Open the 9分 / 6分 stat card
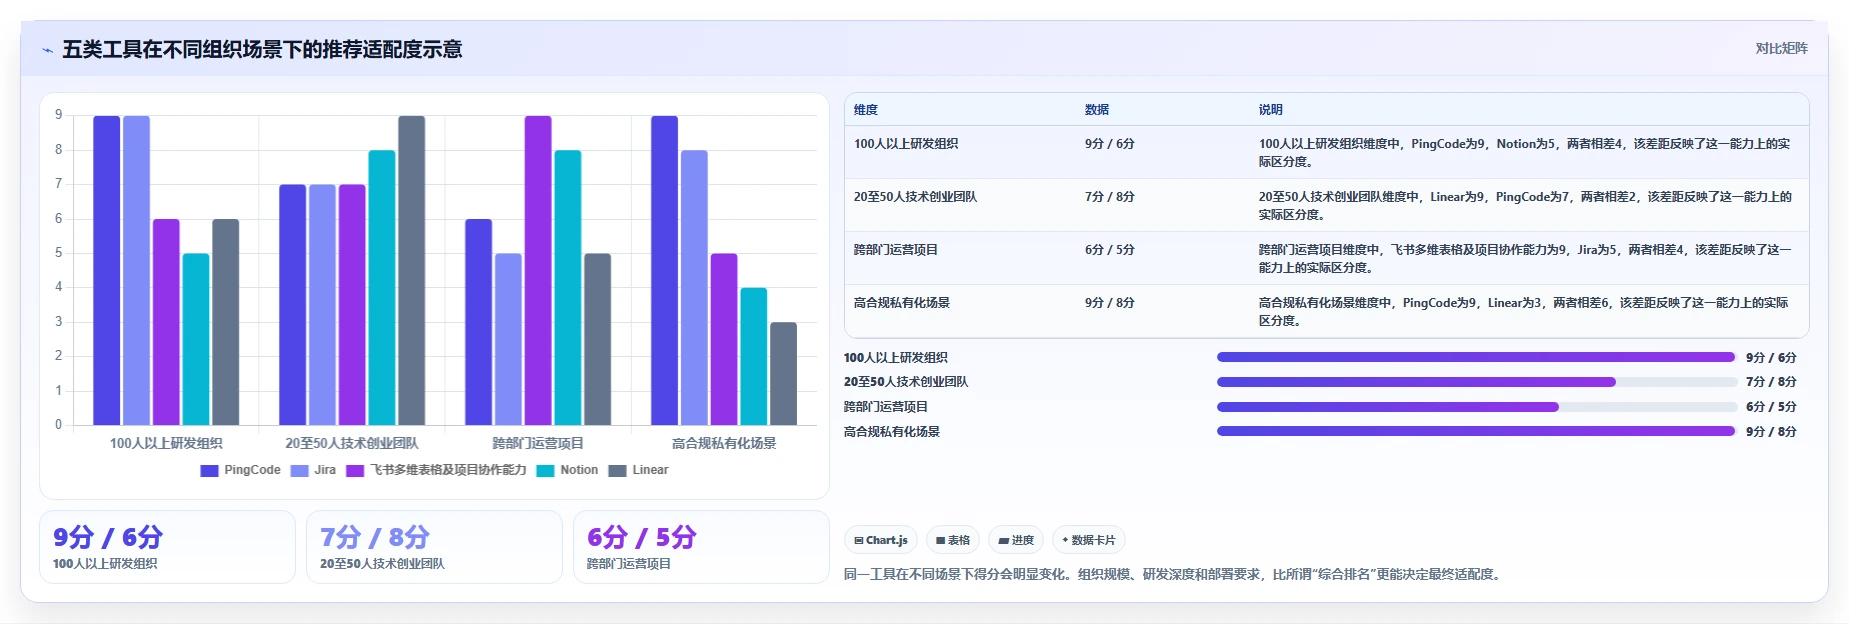Viewport: 1849px width, 624px height. [x=167, y=547]
